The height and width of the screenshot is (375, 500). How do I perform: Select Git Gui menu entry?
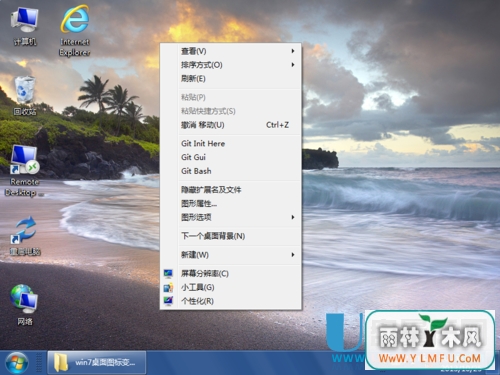(x=231, y=157)
